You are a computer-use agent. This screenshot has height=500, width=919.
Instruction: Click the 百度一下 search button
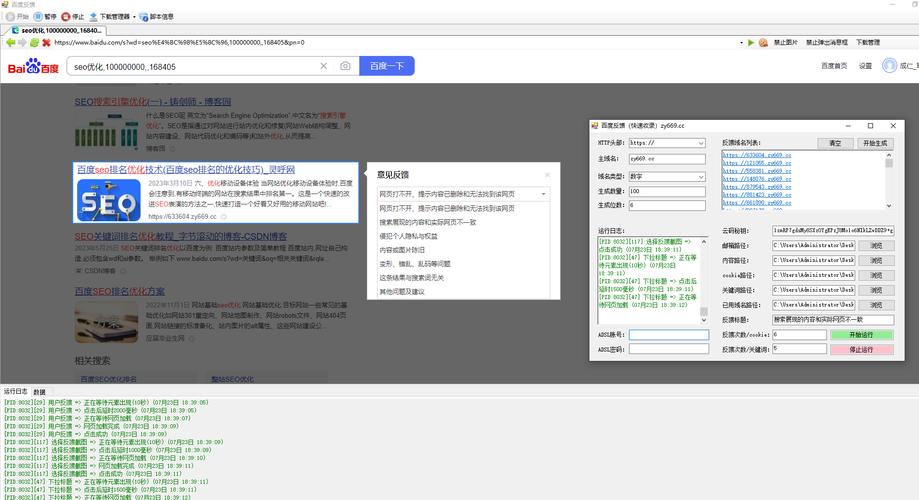click(386, 67)
